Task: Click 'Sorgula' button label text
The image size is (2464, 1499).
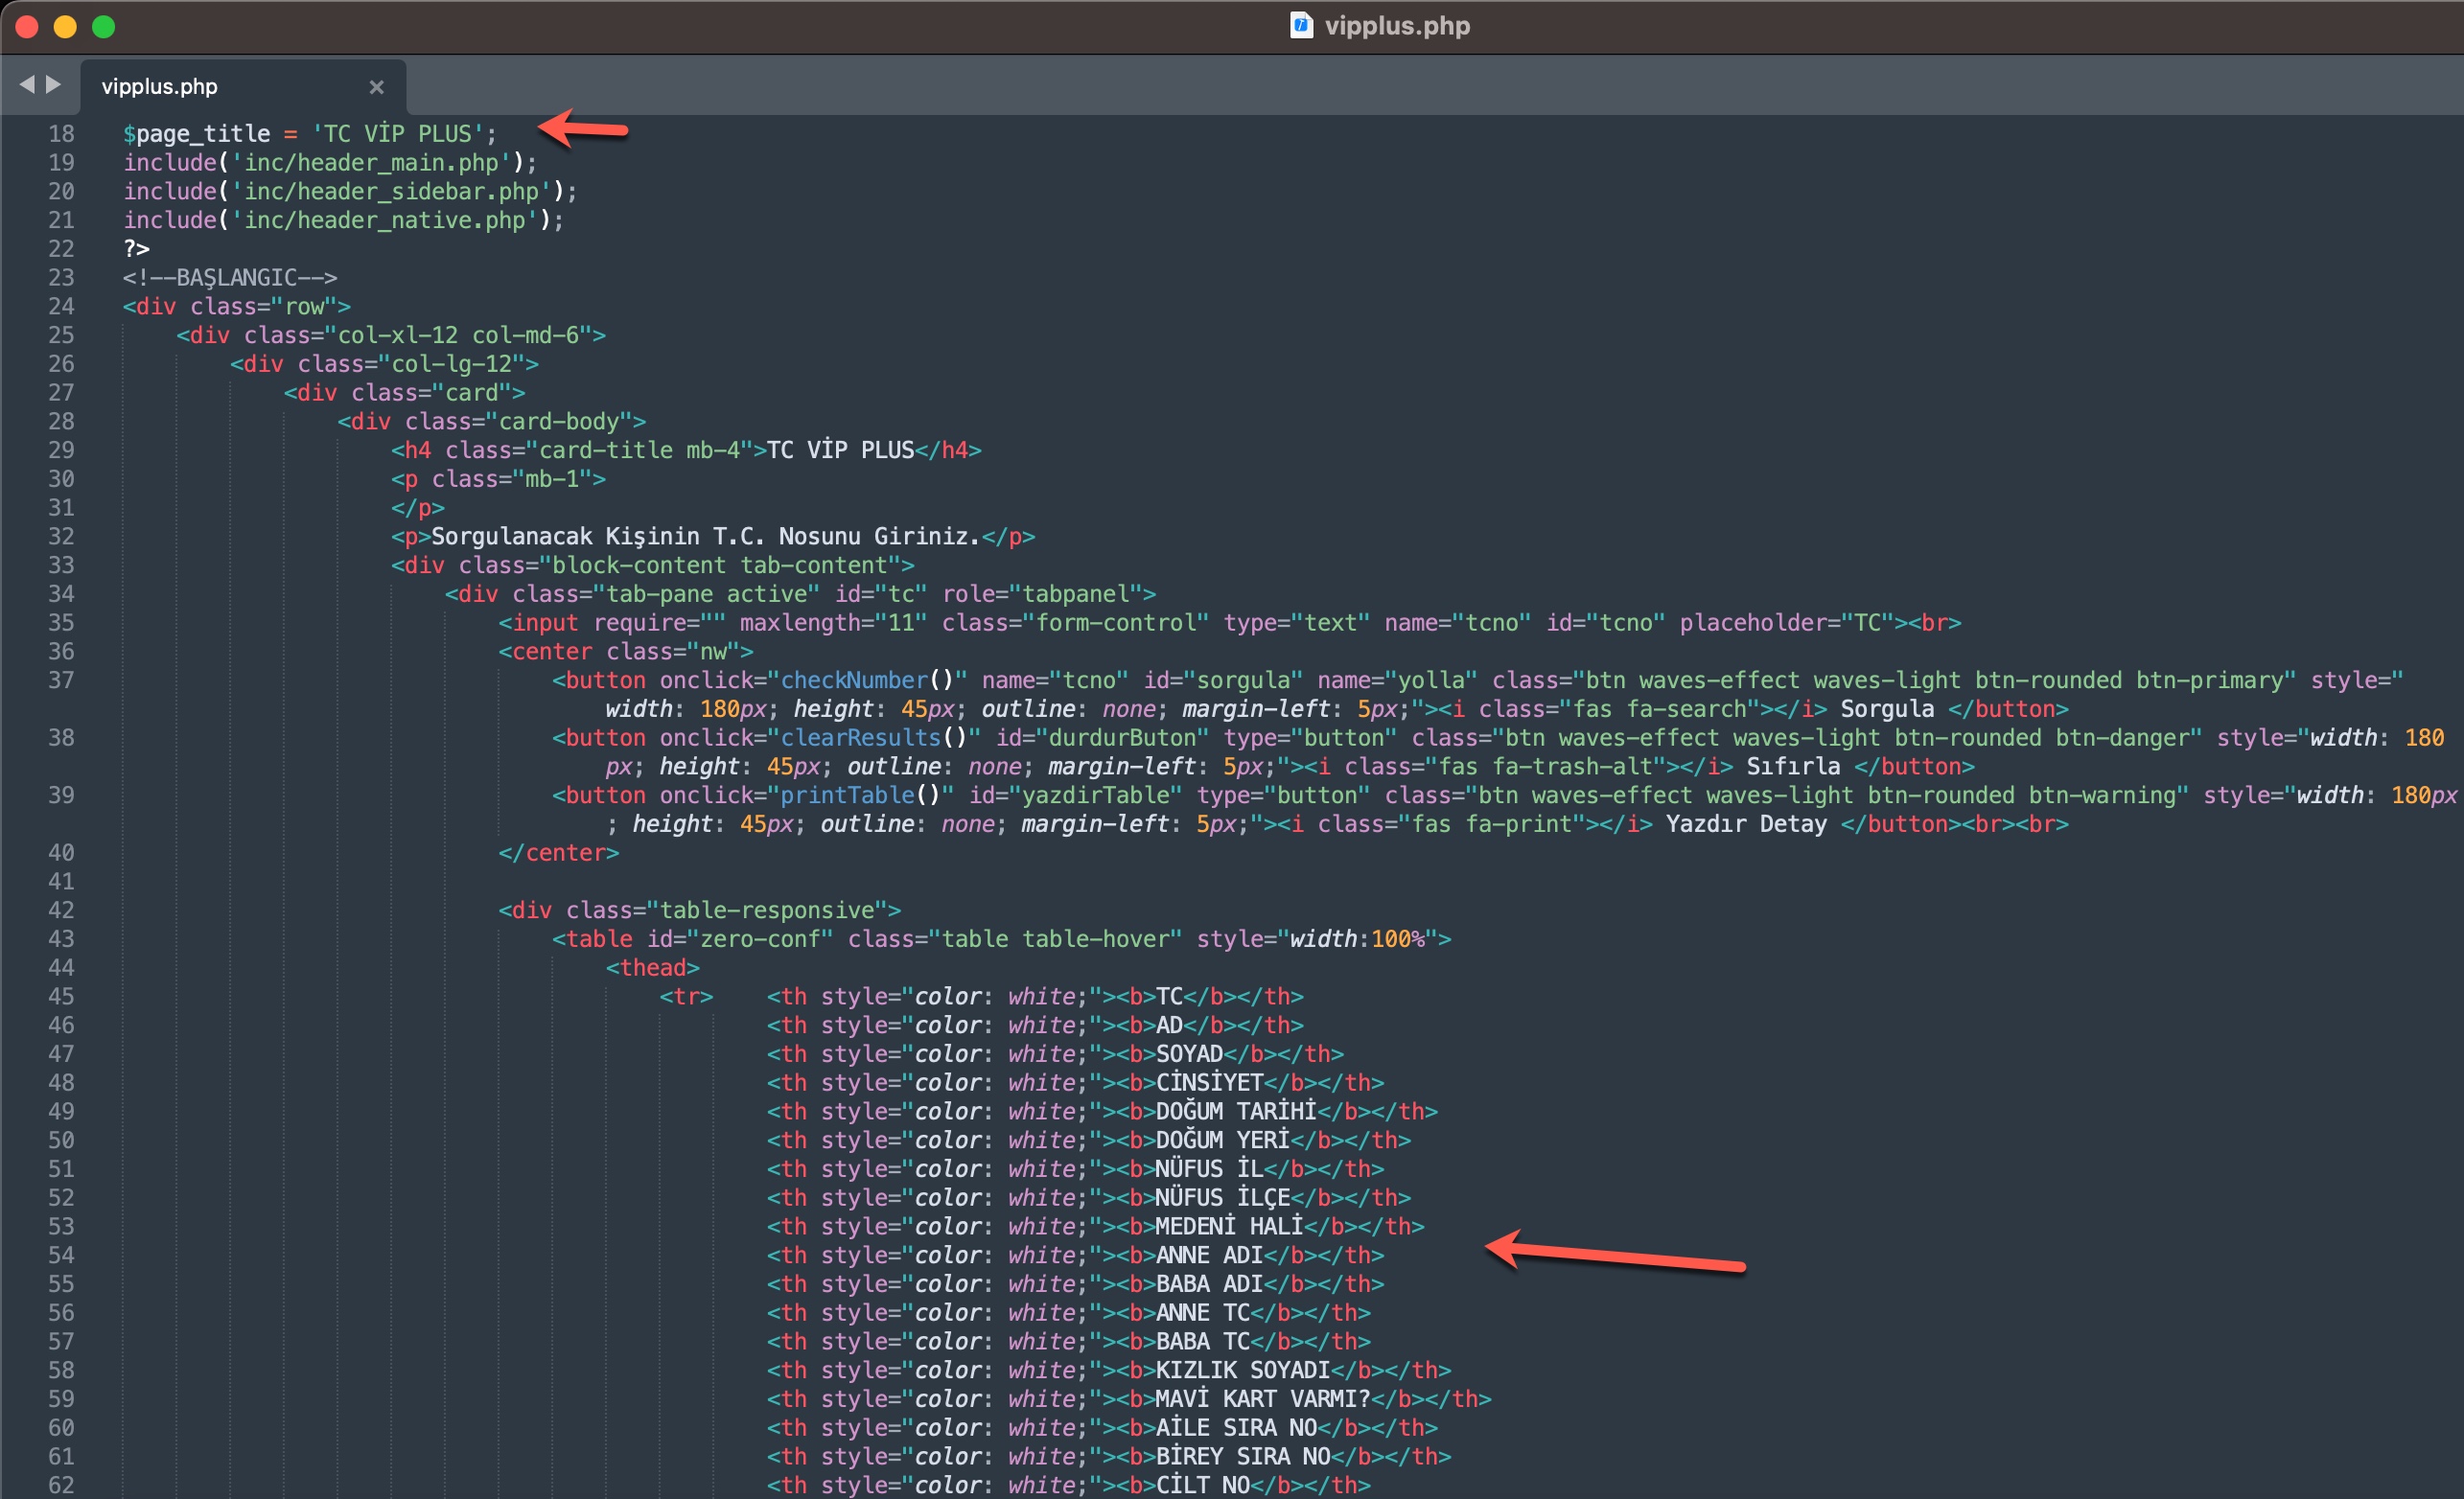Action: point(1887,710)
